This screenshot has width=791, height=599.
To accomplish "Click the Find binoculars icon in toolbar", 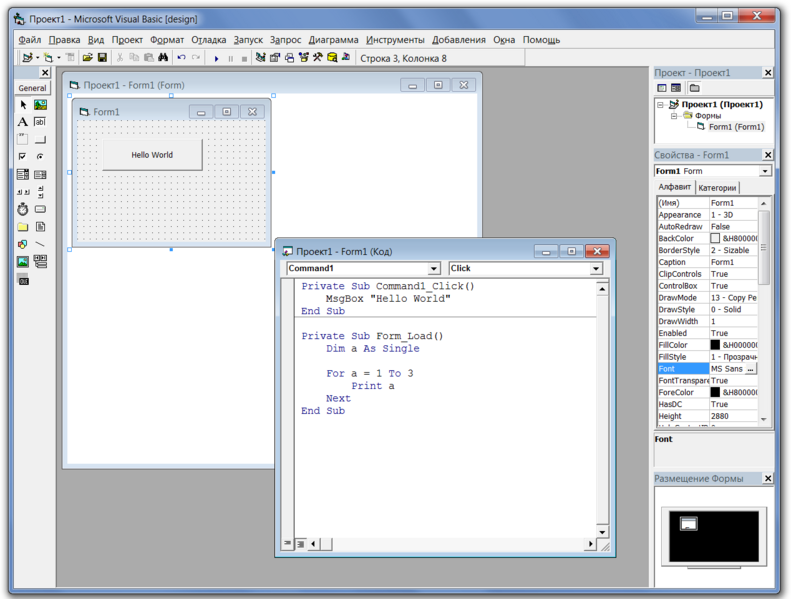I will pyautogui.click(x=163, y=58).
